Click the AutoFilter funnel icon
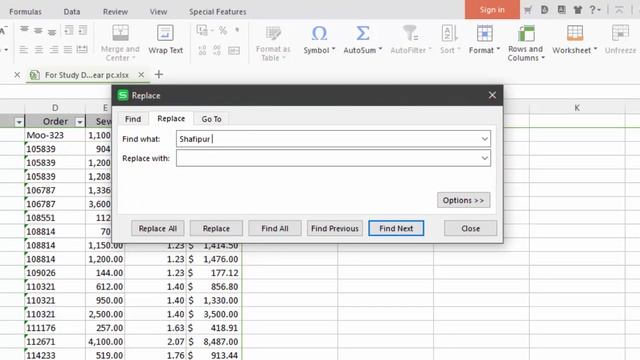This screenshot has width=640, height=360. (x=410, y=33)
